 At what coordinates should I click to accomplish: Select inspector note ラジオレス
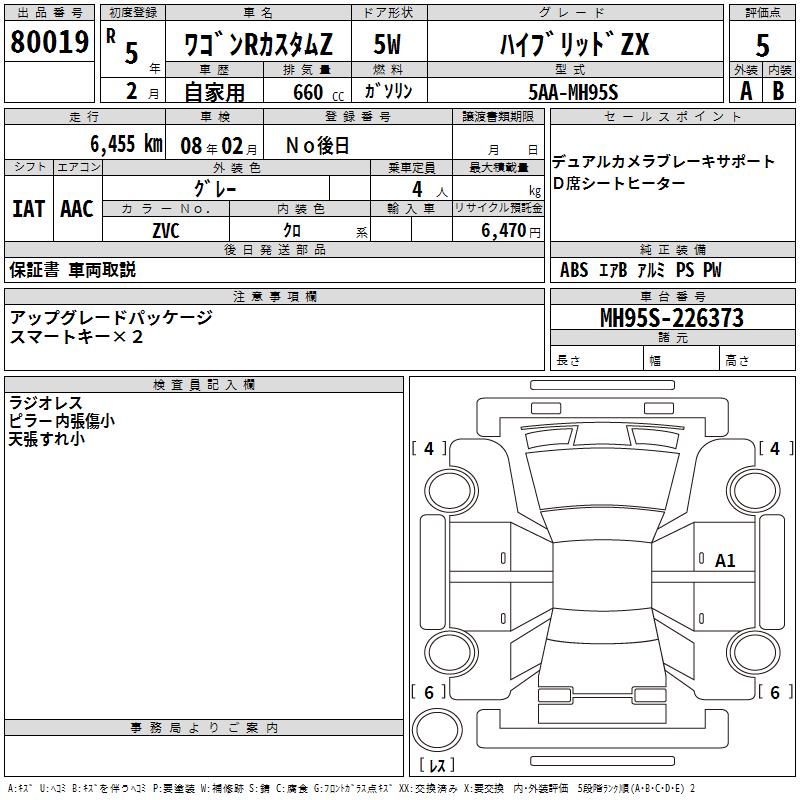click(x=45, y=403)
